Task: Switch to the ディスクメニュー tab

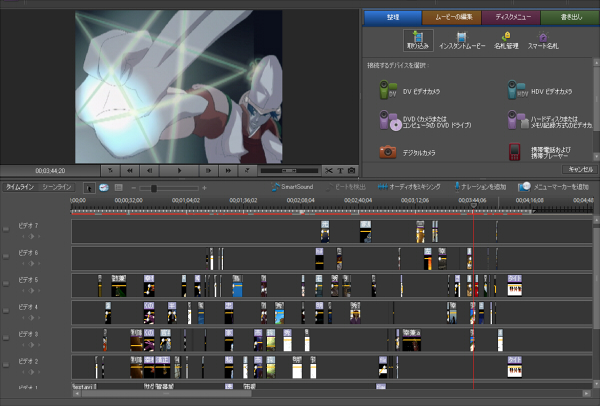Action: tap(511, 17)
